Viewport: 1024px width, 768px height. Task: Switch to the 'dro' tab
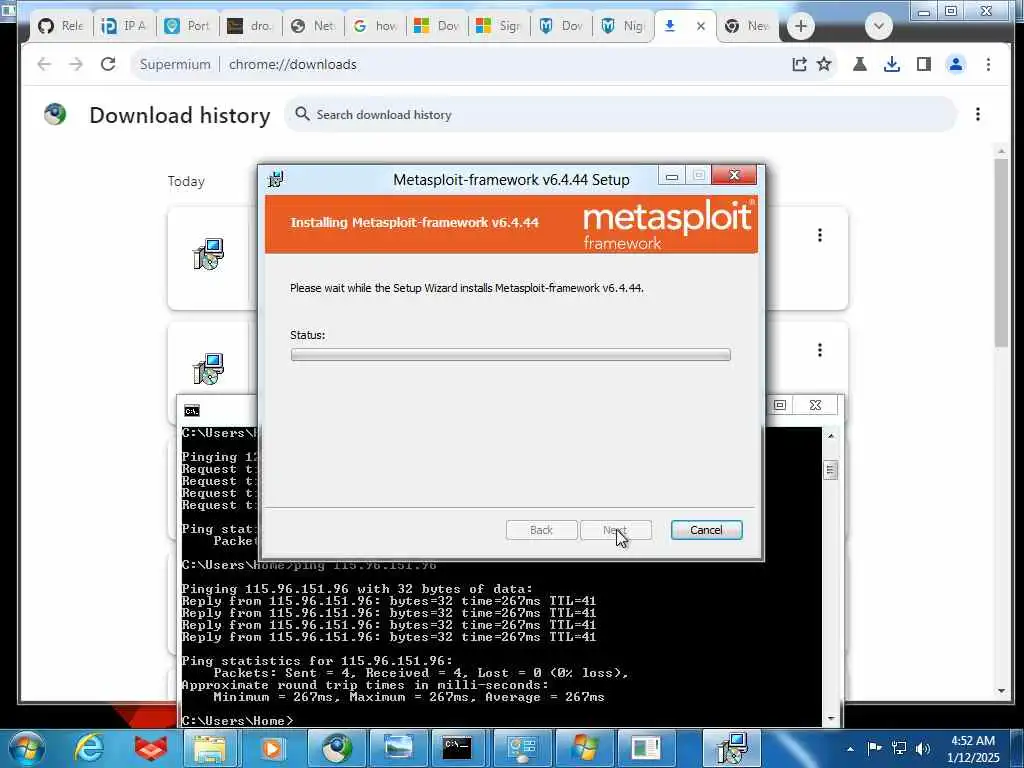pyautogui.click(x=250, y=26)
